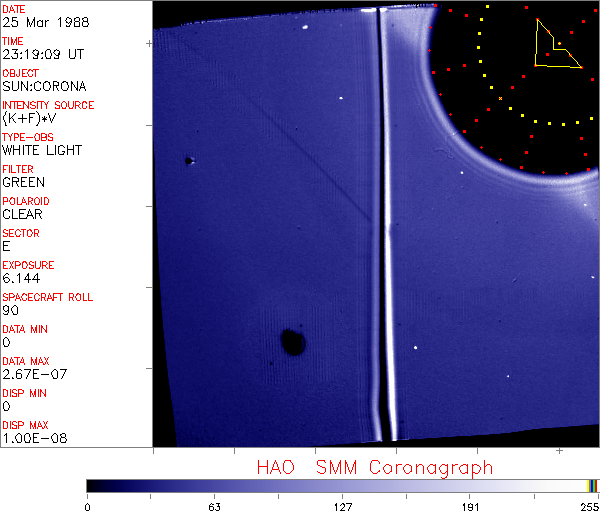
Task: Select the FILTER value 'GREEN'
Action: [x=24, y=182]
